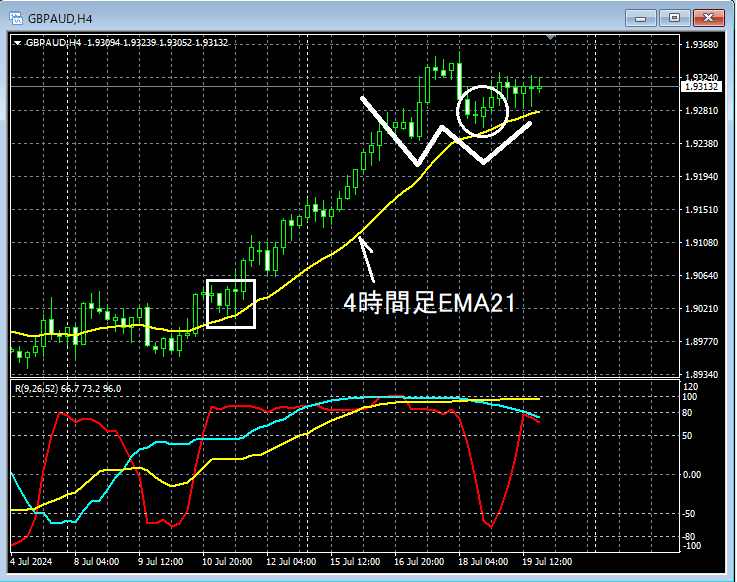The width and height of the screenshot is (737, 582).
Task: Minimize the GBPAUD,H4 chart window
Action: tap(640, 18)
